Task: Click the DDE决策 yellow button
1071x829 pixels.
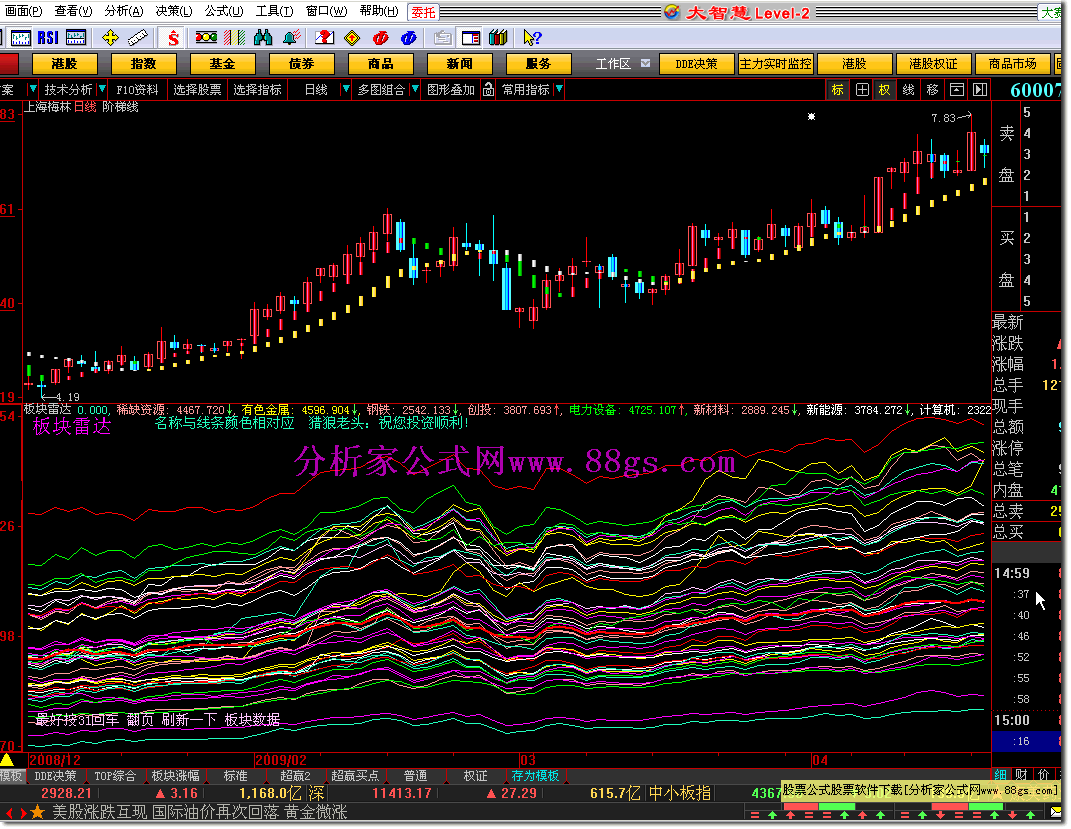Action: (x=697, y=64)
